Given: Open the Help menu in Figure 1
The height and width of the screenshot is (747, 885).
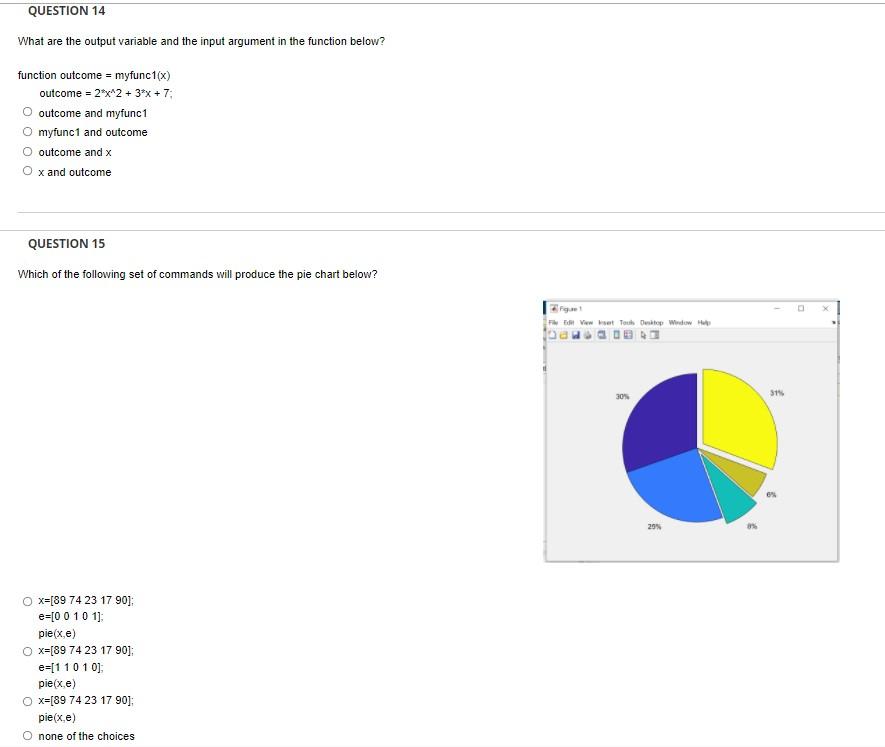Looking at the screenshot, I should pos(704,322).
